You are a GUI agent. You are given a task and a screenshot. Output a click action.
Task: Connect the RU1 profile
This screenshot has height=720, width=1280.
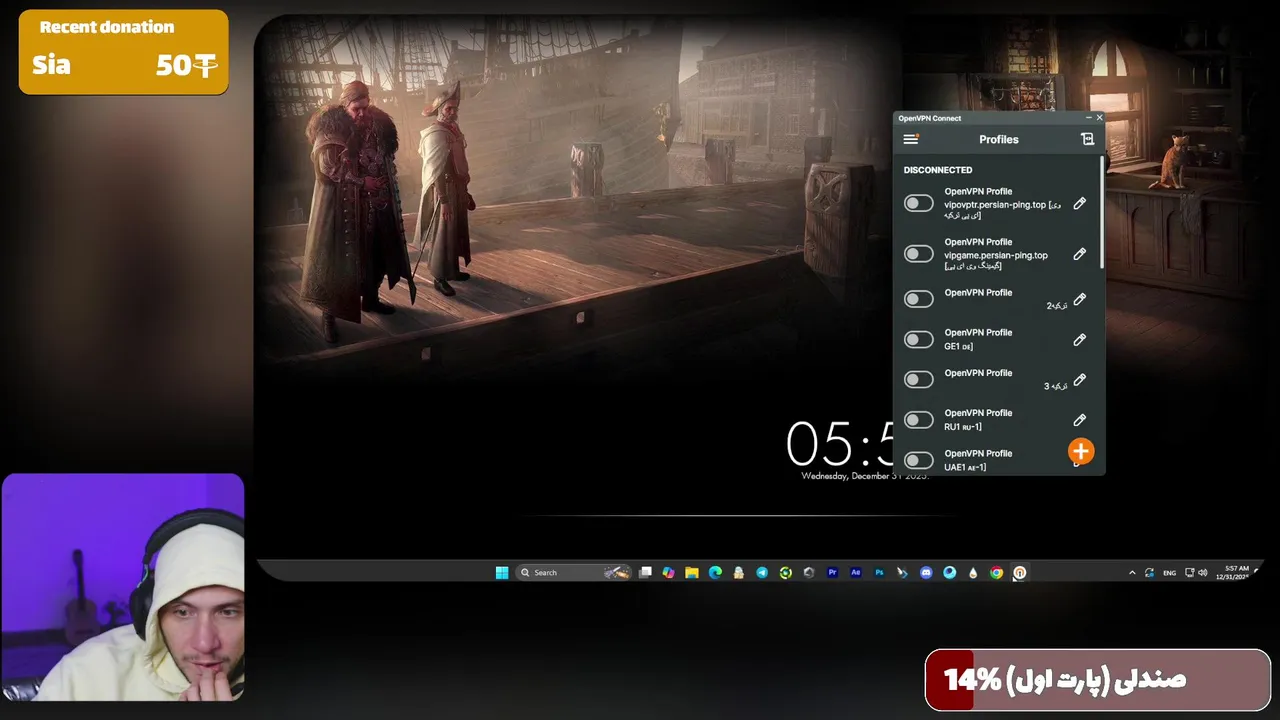click(x=918, y=420)
